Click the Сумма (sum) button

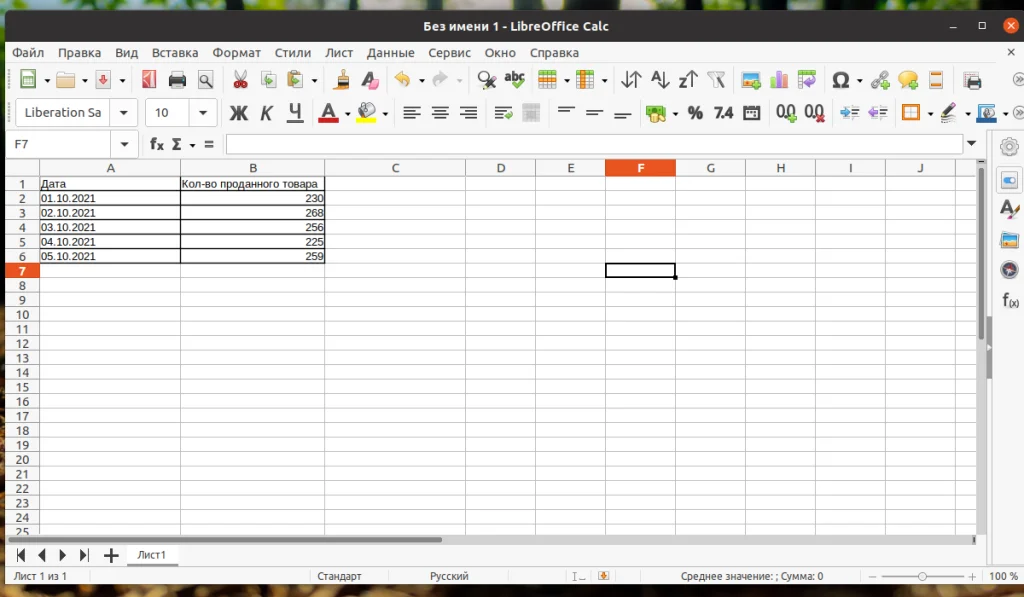coord(177,143)
